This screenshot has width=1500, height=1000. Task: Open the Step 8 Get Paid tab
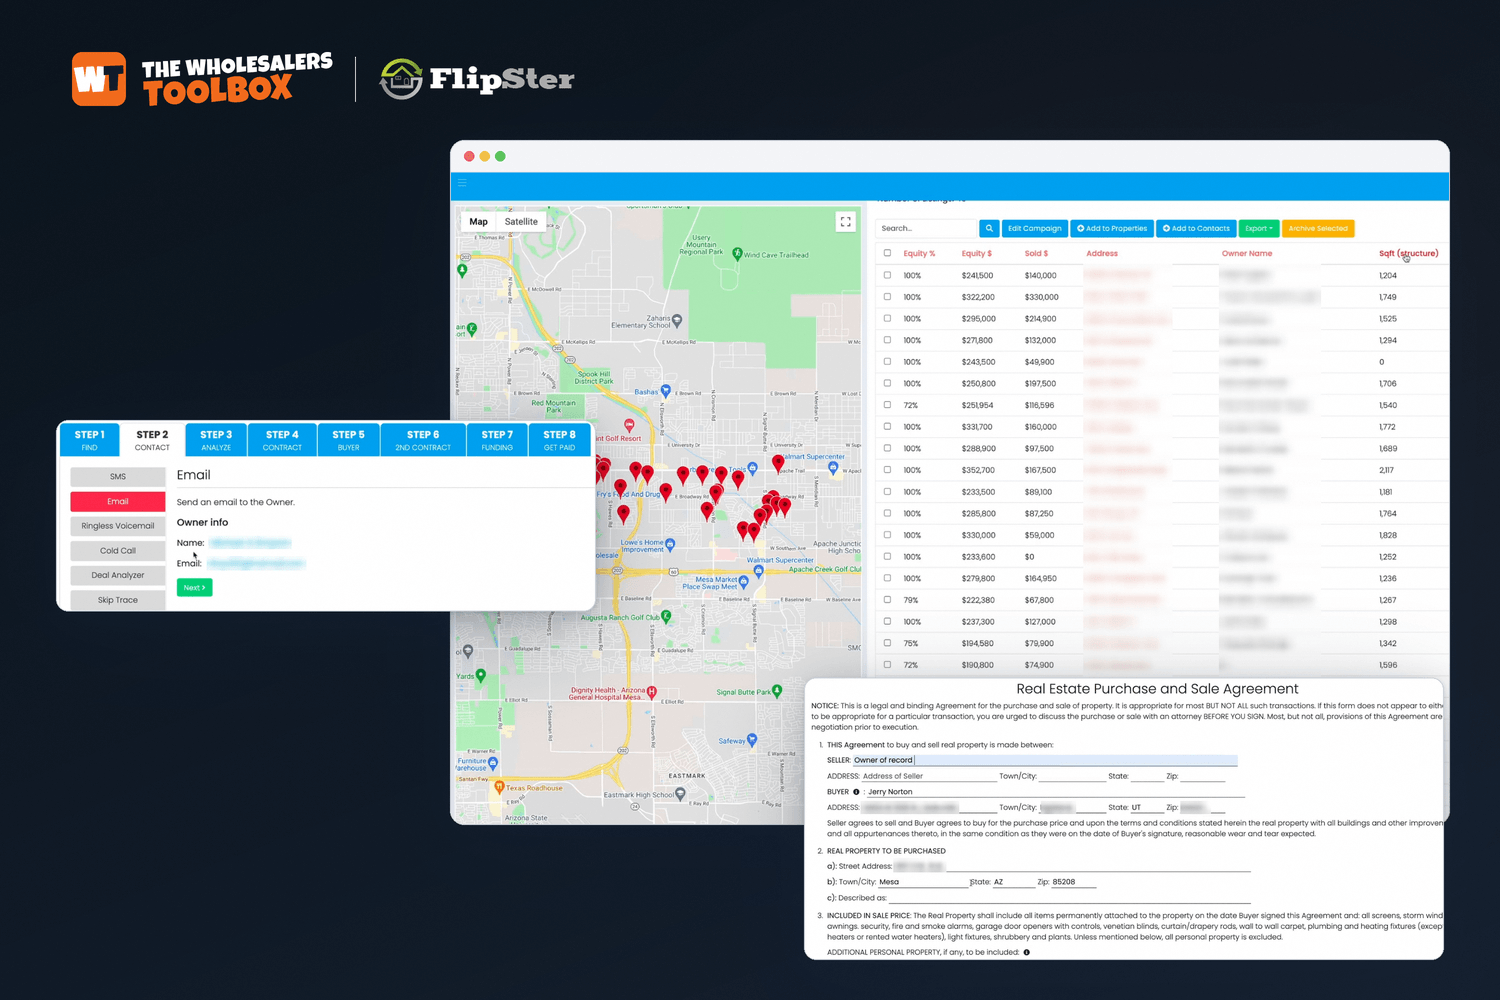559,440
